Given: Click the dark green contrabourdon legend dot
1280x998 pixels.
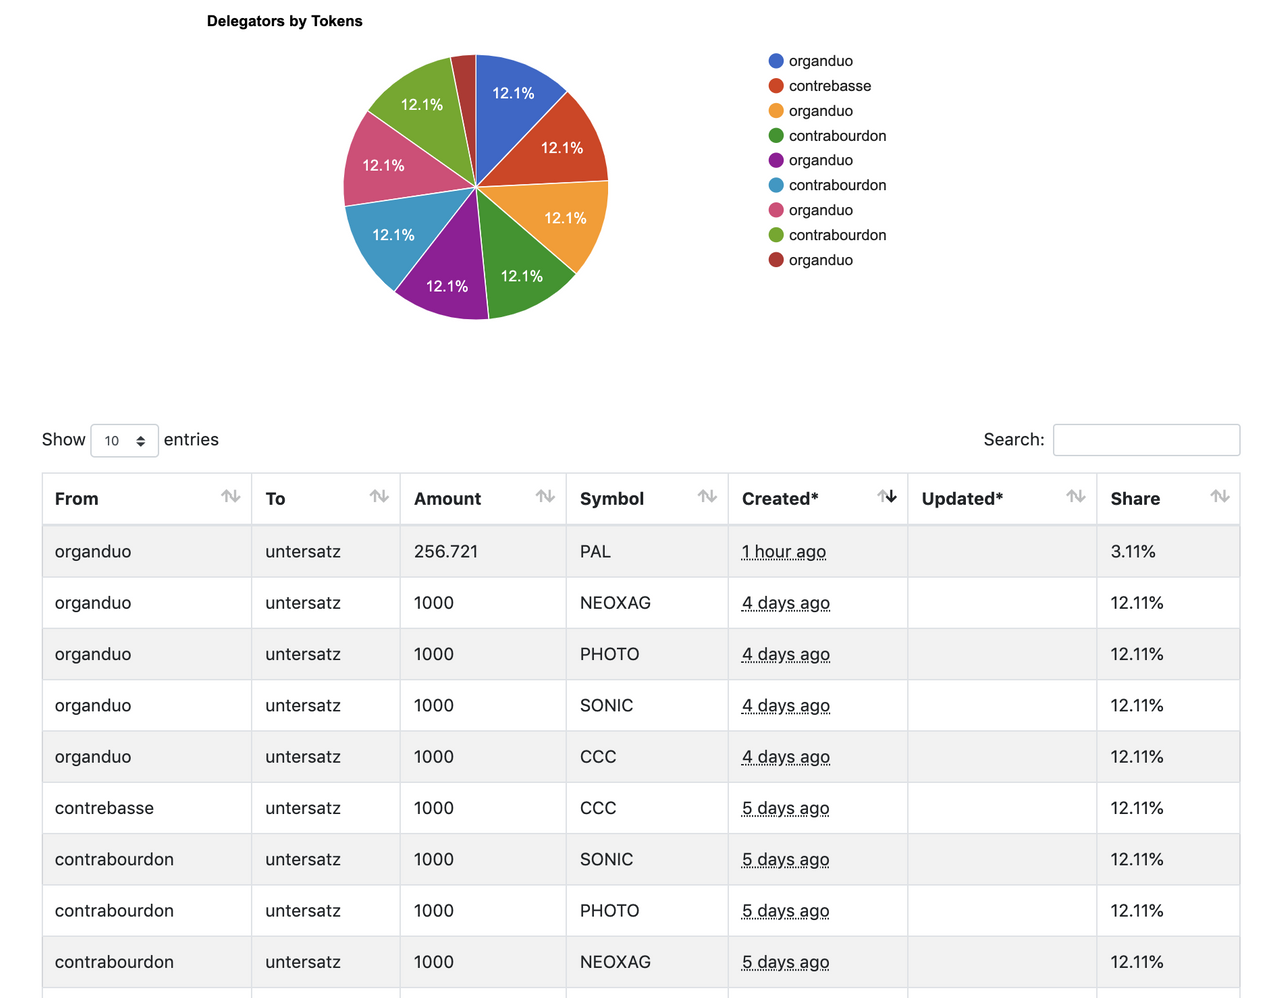Looking at the screenshot, I should [776, 136].
